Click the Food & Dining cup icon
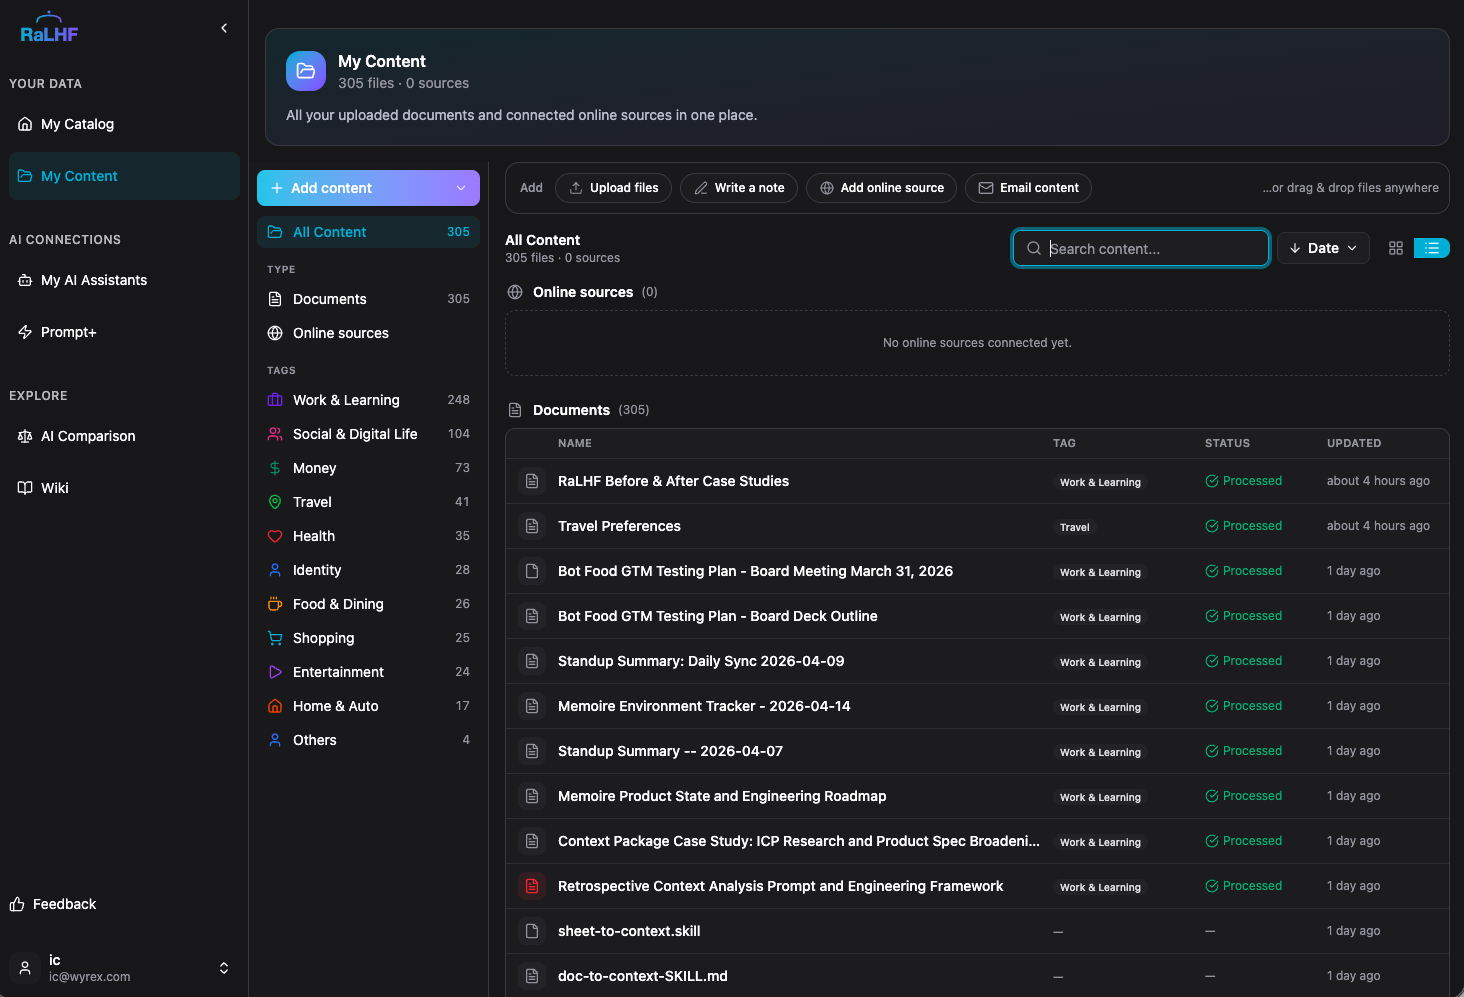1464x997 pixels. pos(275,604)
